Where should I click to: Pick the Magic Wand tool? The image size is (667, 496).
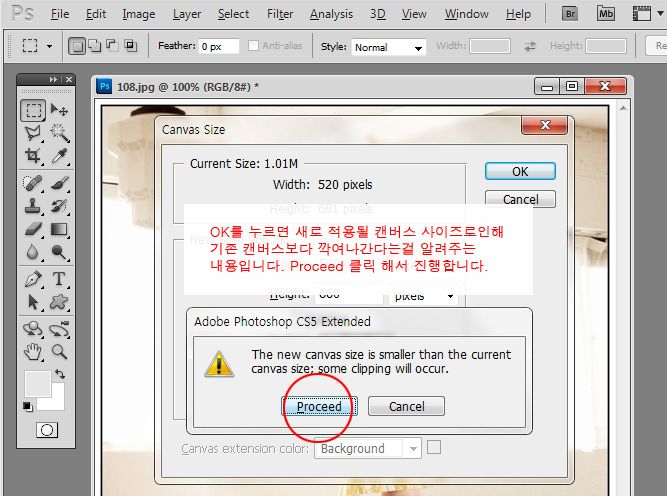[x=59, y=133]
